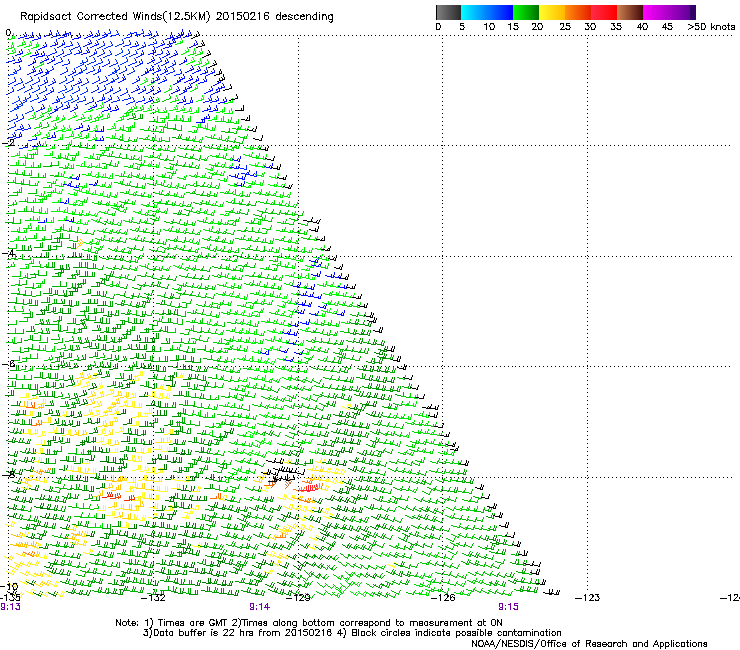
Task: Click the latitude label '-2' on left axis
Action: [8, 143]
